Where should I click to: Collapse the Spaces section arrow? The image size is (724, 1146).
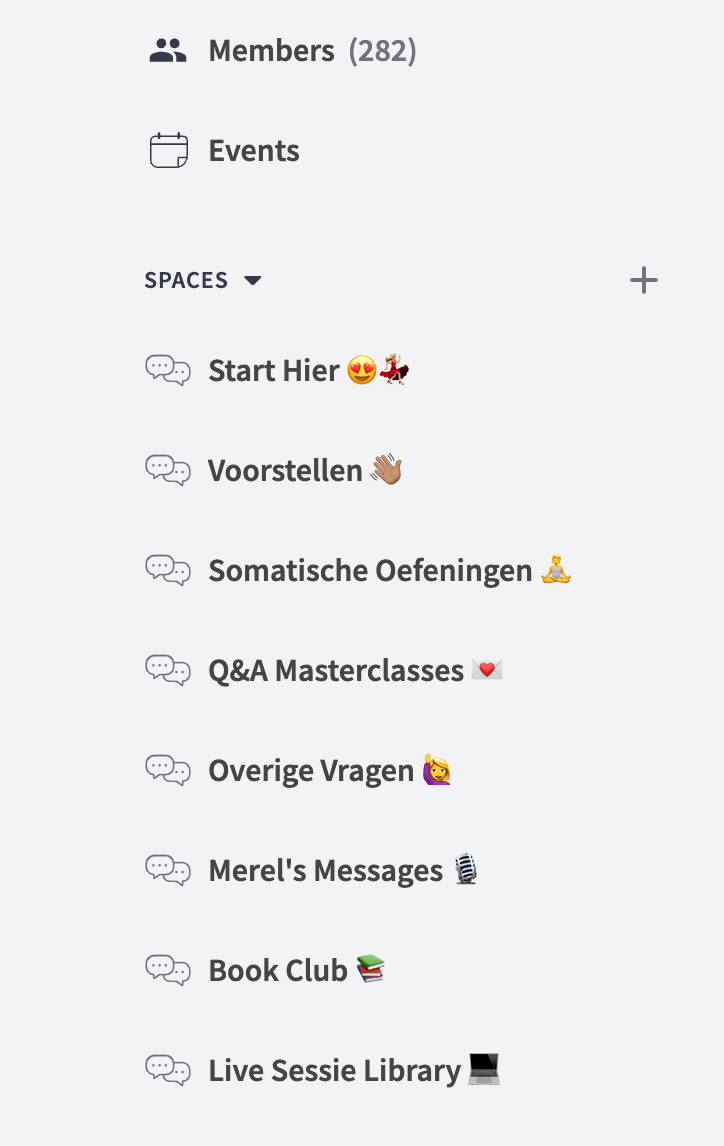coord(253,281)
